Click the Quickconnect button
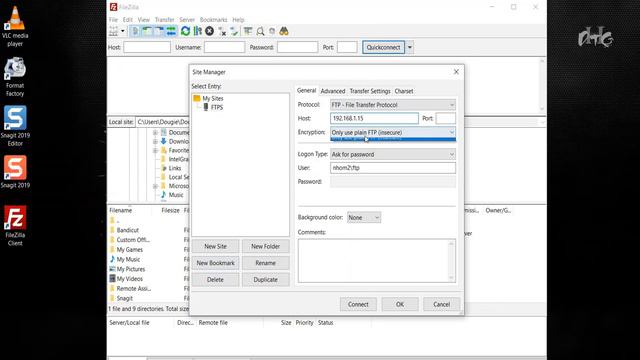 click(x=383, y=47)
